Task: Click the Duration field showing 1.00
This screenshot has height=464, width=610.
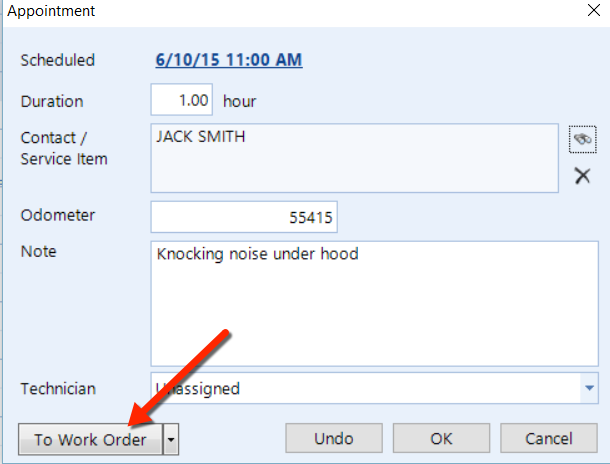Action: coord(182,100)
